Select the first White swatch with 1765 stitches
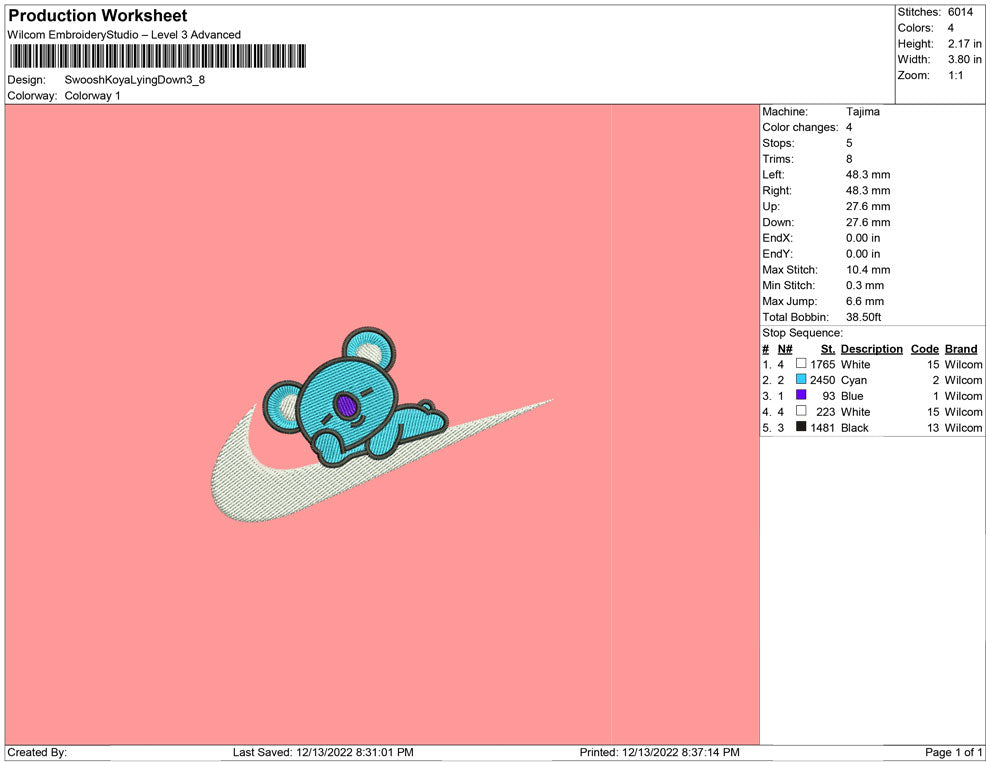This screenshot has height=762, width=990. [x=801, y=364]
